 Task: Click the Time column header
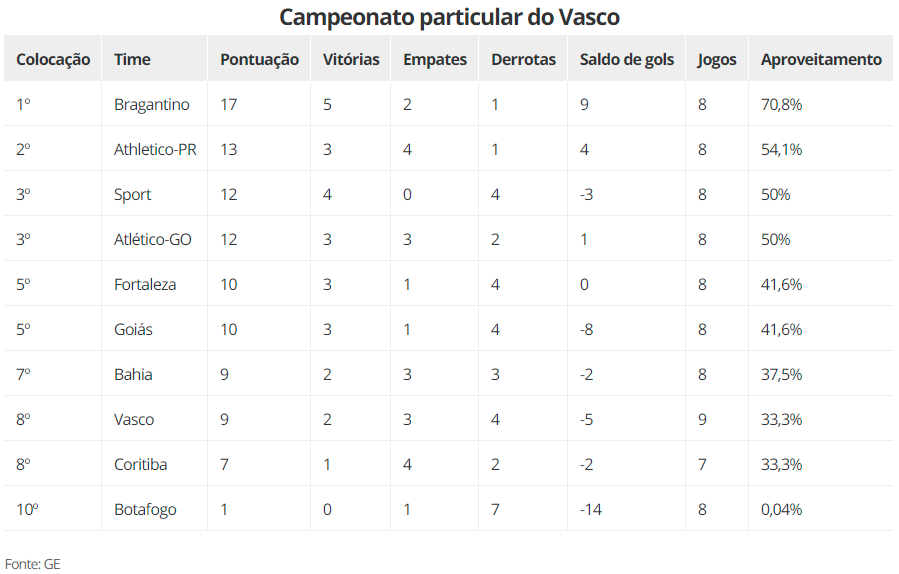pos(132,59)
